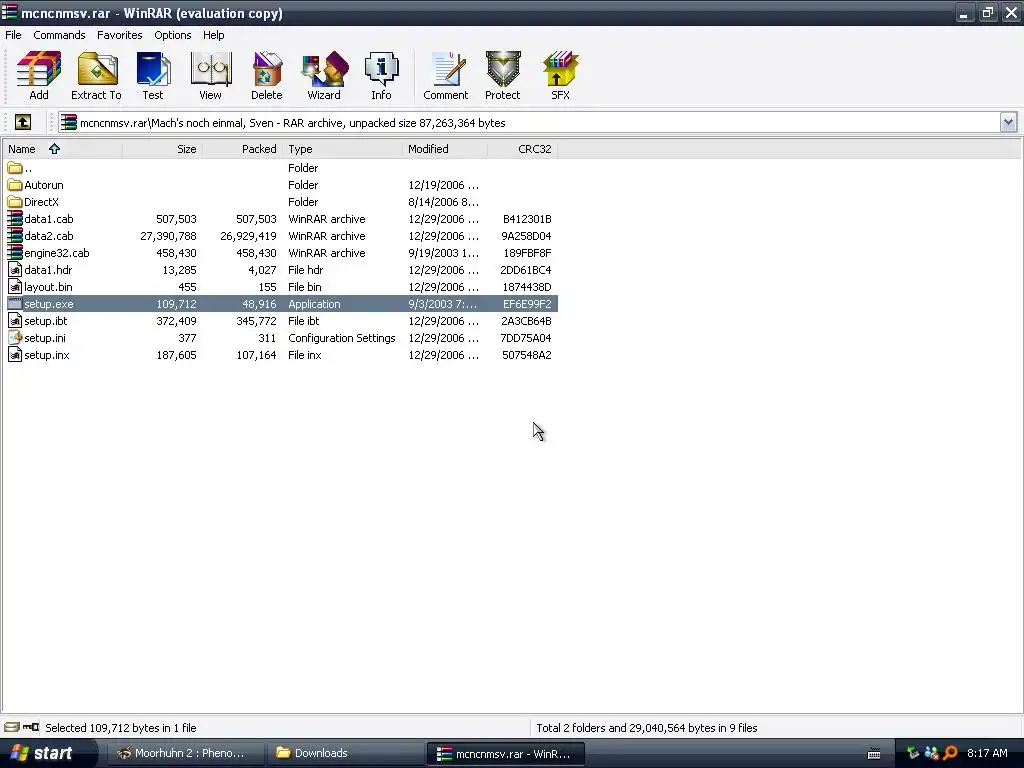The height and width of the screenshot is (768, 1024).
Task: Open the Options menu
Action: (x=172, y=35)
